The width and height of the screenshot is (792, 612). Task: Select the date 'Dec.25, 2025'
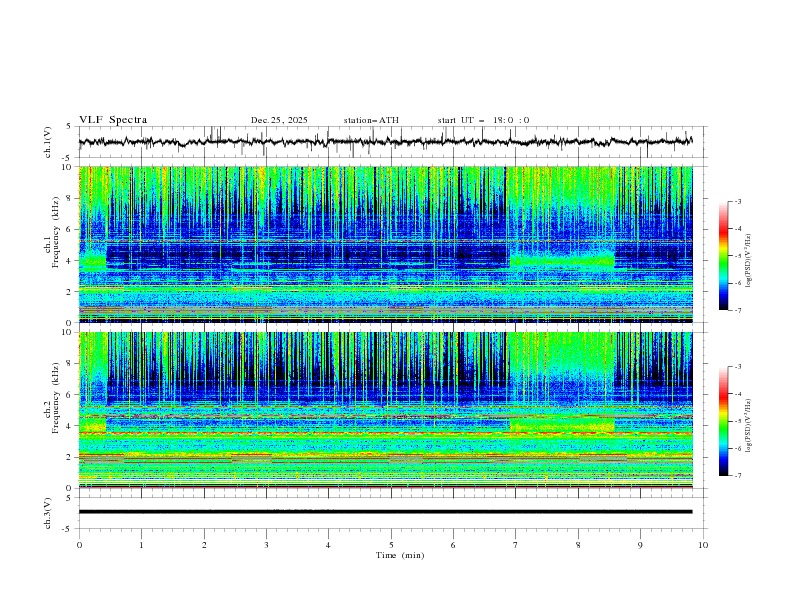tap(279, 120)
